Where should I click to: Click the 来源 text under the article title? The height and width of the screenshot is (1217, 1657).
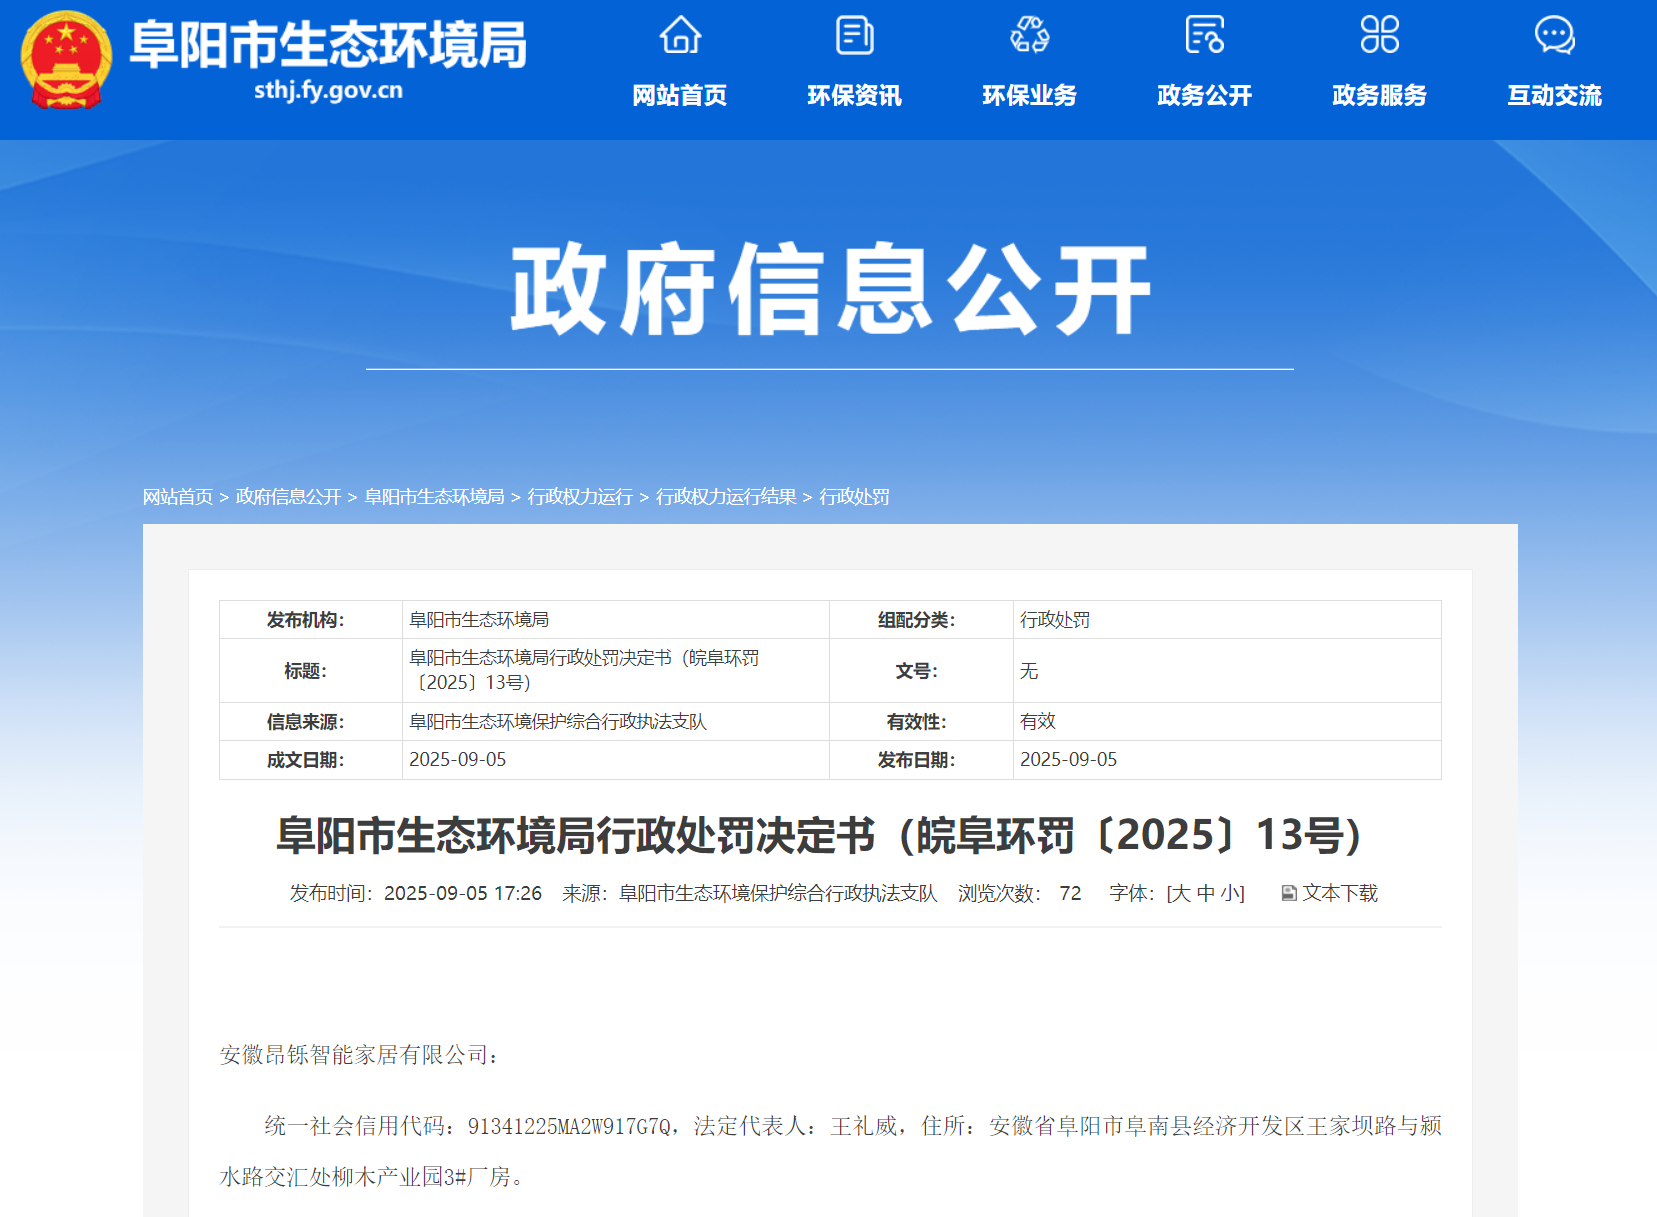tap(750, 893)
